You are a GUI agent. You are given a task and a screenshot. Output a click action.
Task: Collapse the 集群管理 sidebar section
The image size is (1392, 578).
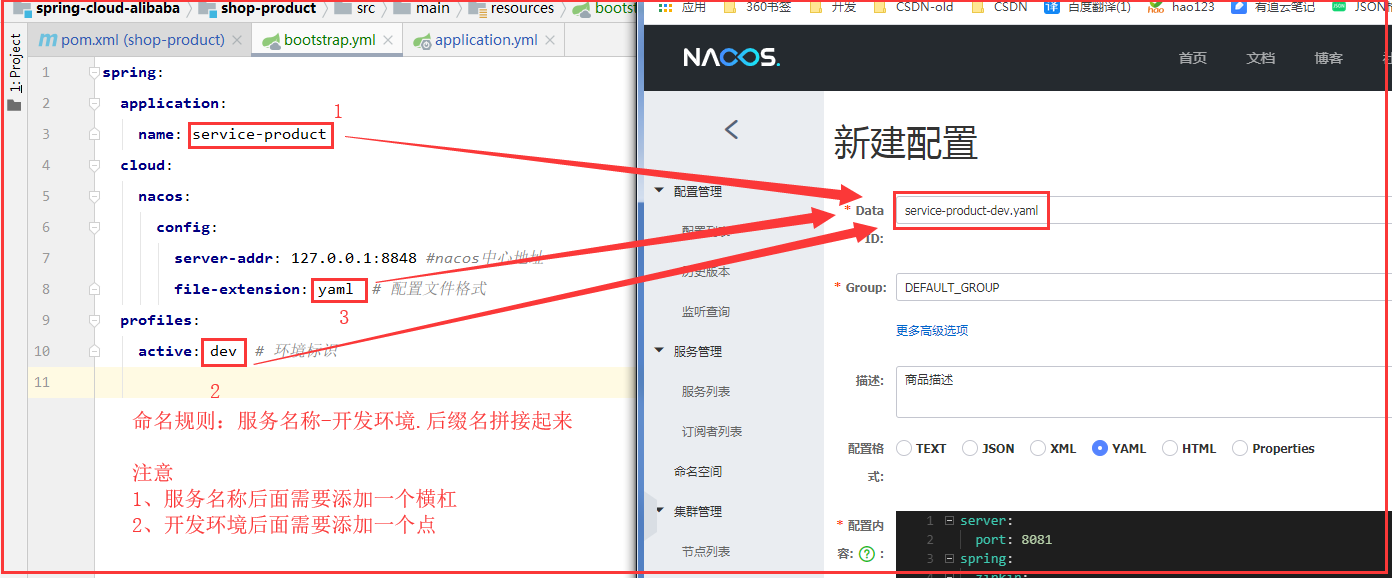click(658, 511)
